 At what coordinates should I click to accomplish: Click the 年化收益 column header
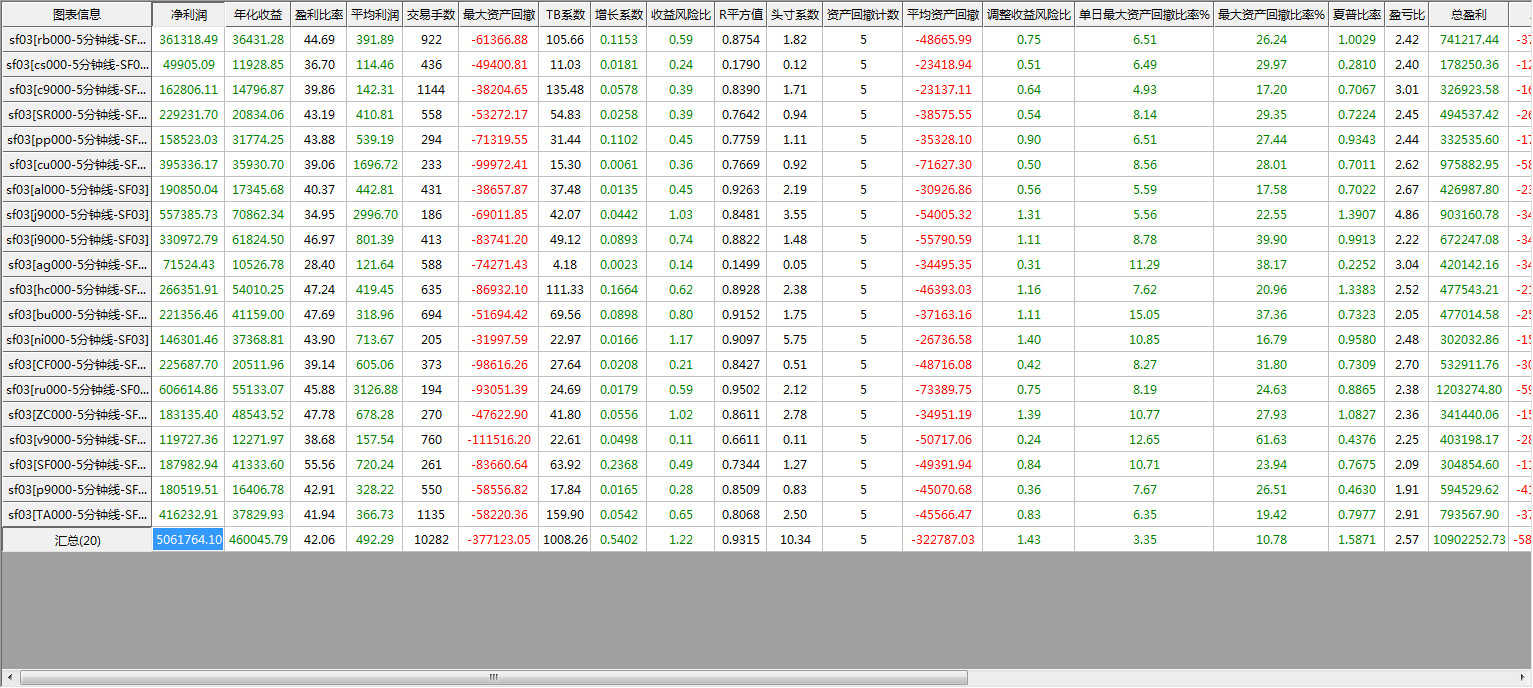coord(258,15)
